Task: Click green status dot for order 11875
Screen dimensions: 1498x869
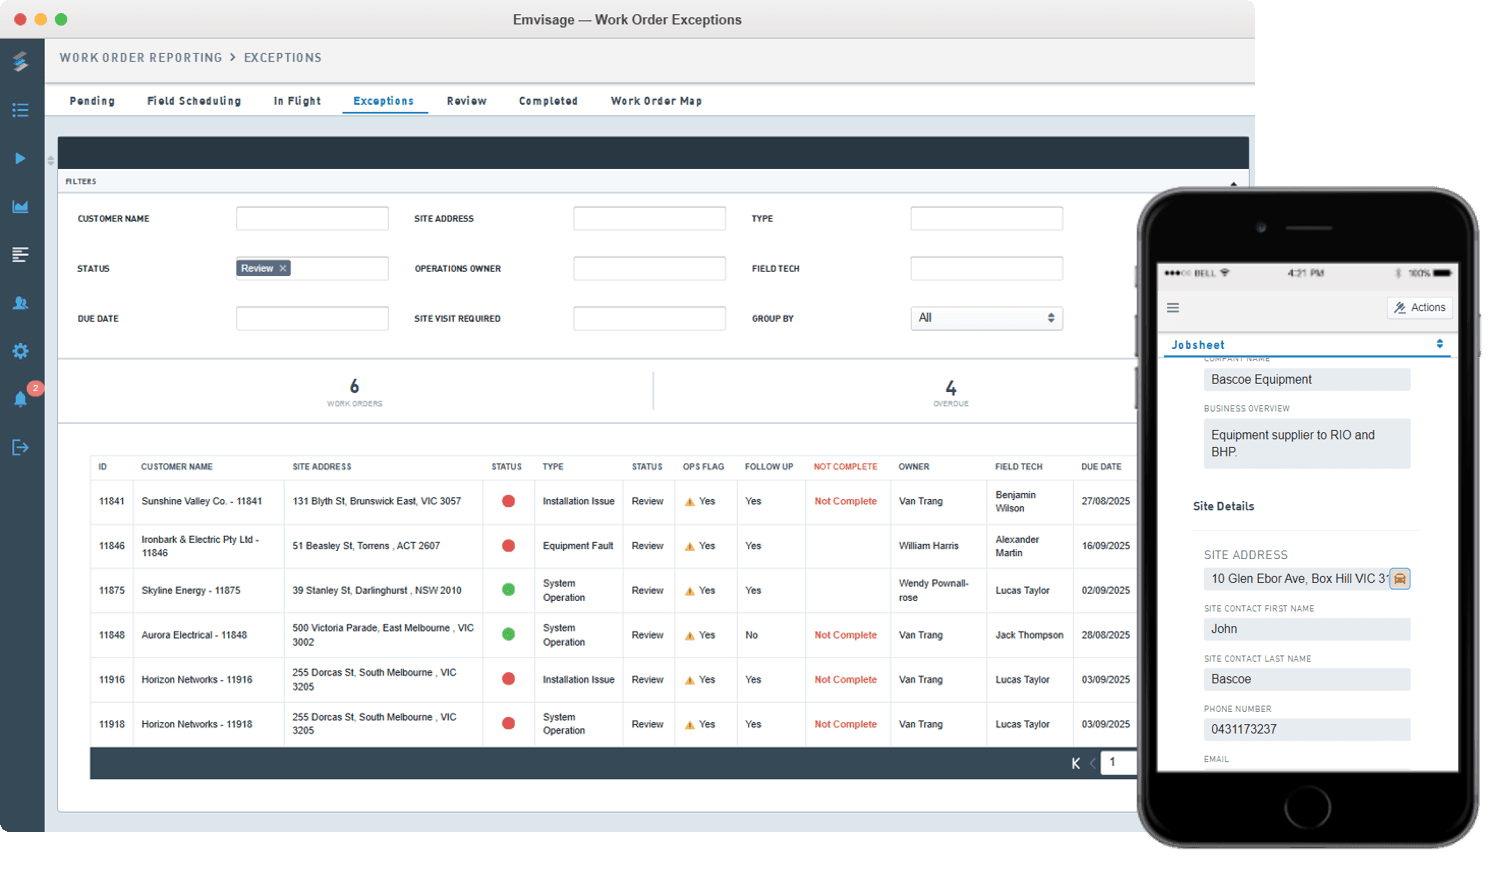Action: 508,590
